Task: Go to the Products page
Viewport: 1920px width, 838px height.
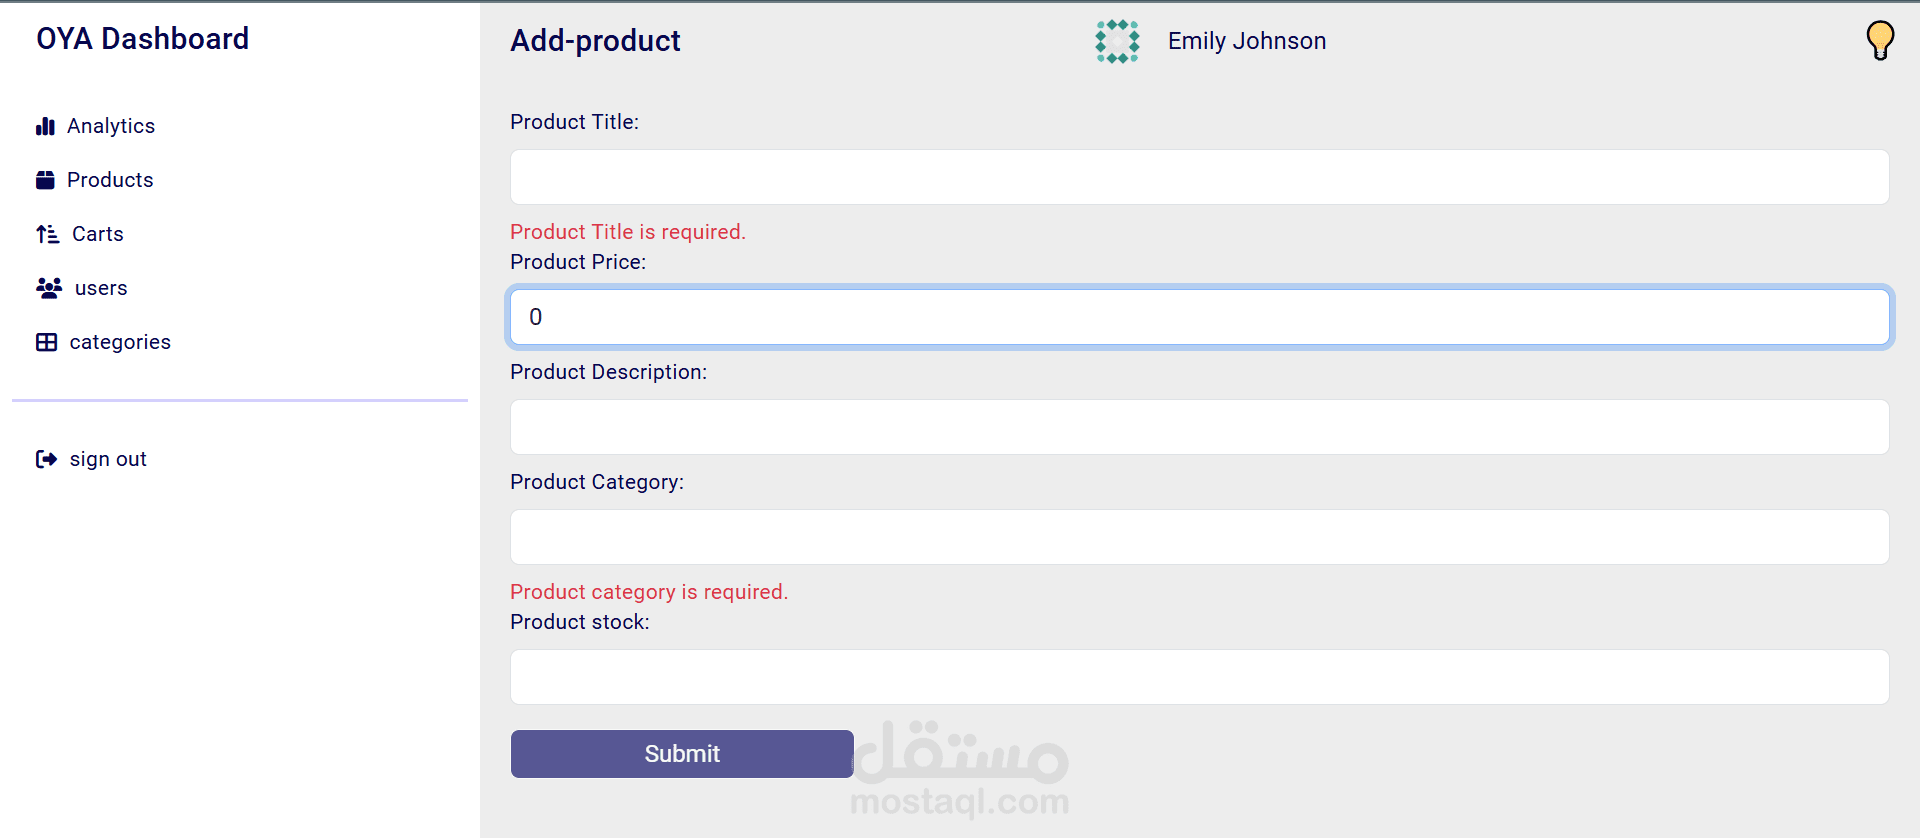Action: 110,180
